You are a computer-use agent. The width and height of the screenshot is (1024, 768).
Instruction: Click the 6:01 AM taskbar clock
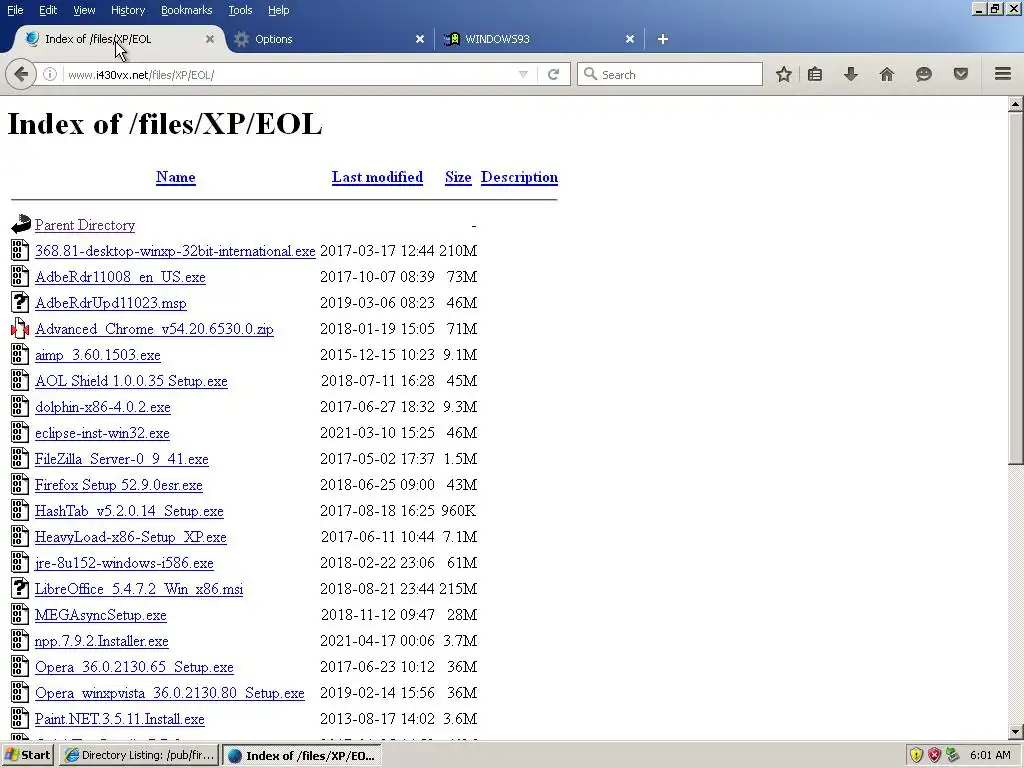coord(990,755)
